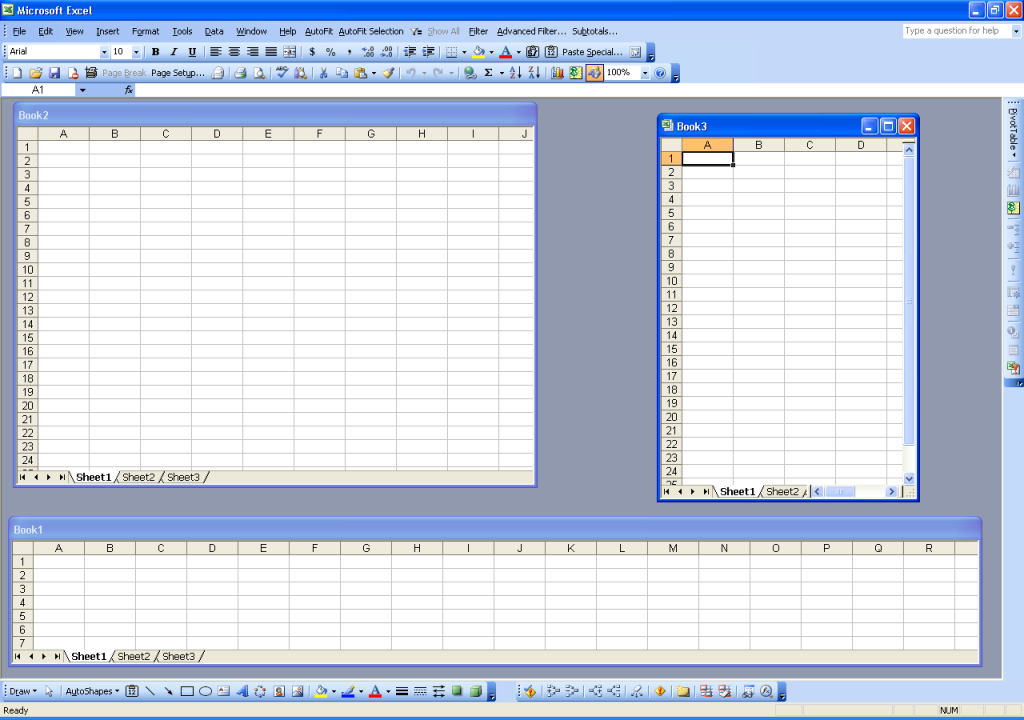Click Advanced Filter button
Viewport: 1024px width, 720px height.
(532, 31)
